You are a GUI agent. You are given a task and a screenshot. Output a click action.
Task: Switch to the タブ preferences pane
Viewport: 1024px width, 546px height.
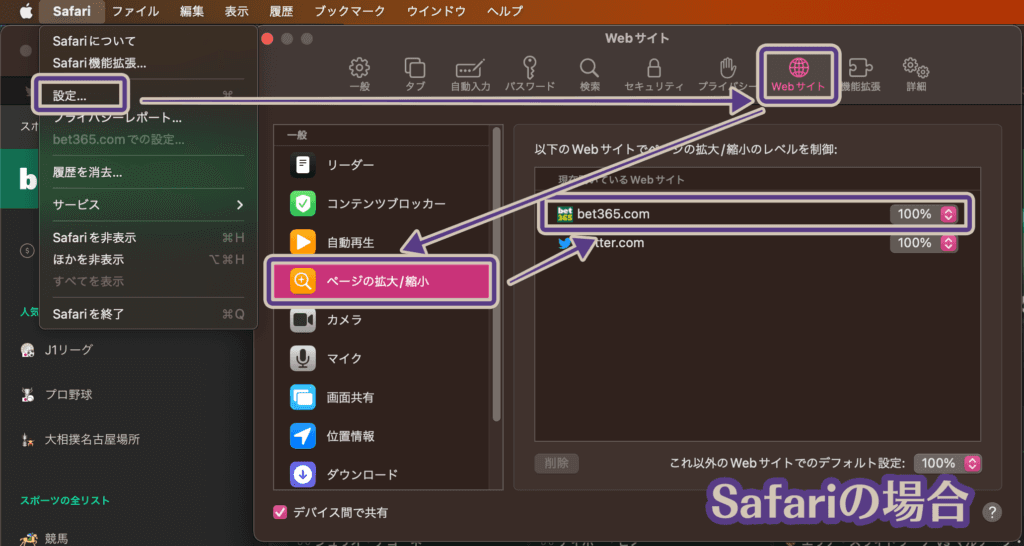pyautogui.click(x=415, y=74)
